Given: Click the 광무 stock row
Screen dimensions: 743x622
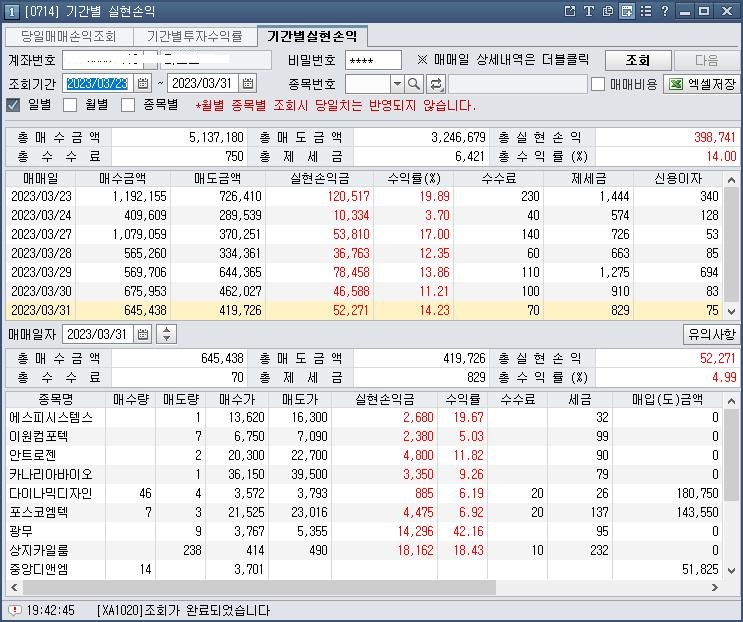Looking at the screenshot, I should (x=364, y=531).
